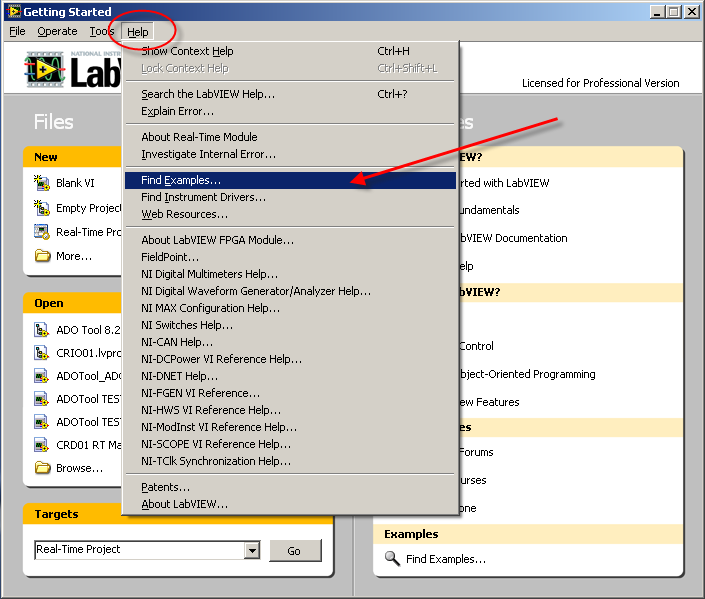Select NI-TClk Synchronization Help…
705x599 pixels.
click(x=290, y=461)
